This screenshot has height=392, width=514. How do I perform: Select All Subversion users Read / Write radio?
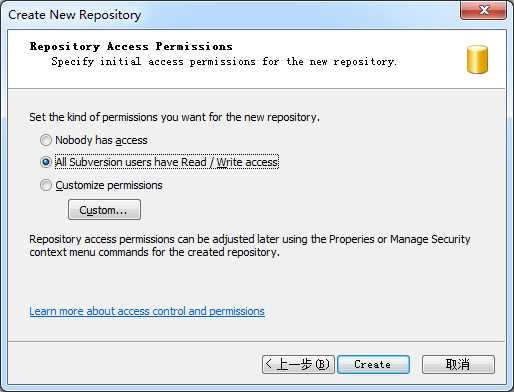tap(46, 162)
